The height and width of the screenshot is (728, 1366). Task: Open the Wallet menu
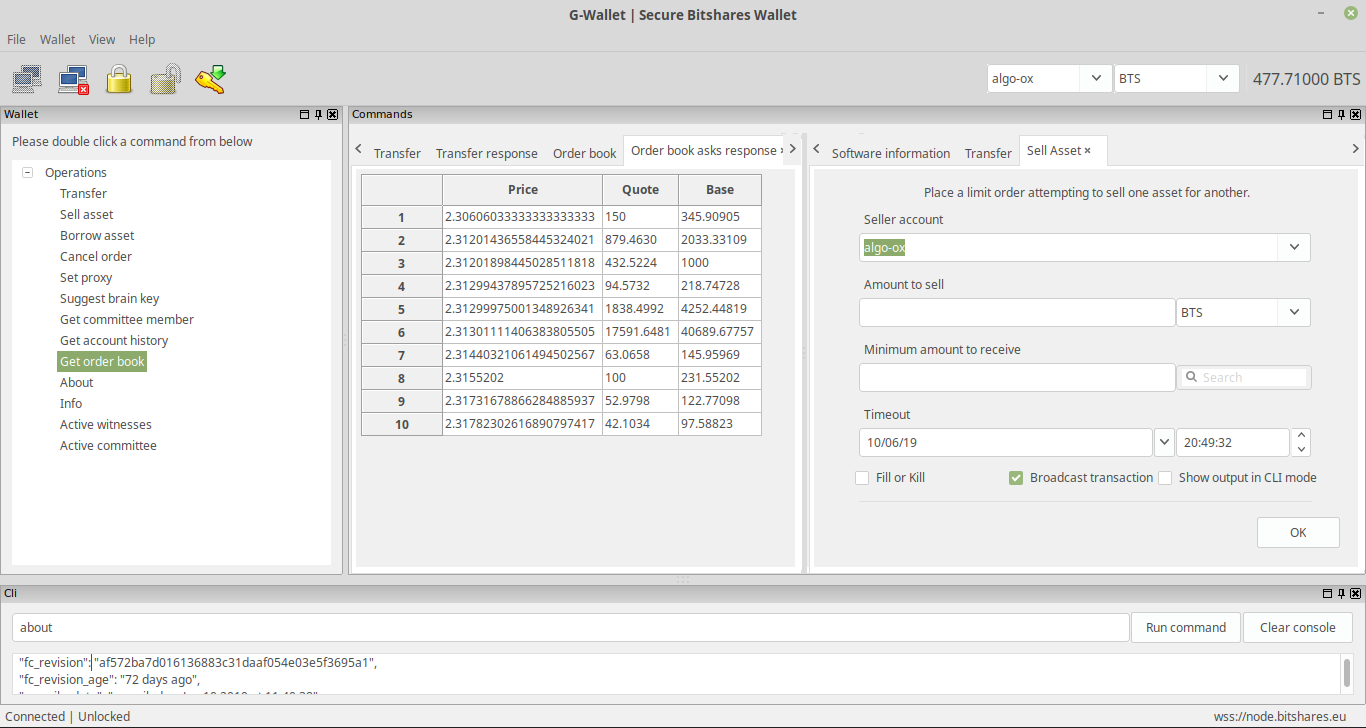(57, 39)
